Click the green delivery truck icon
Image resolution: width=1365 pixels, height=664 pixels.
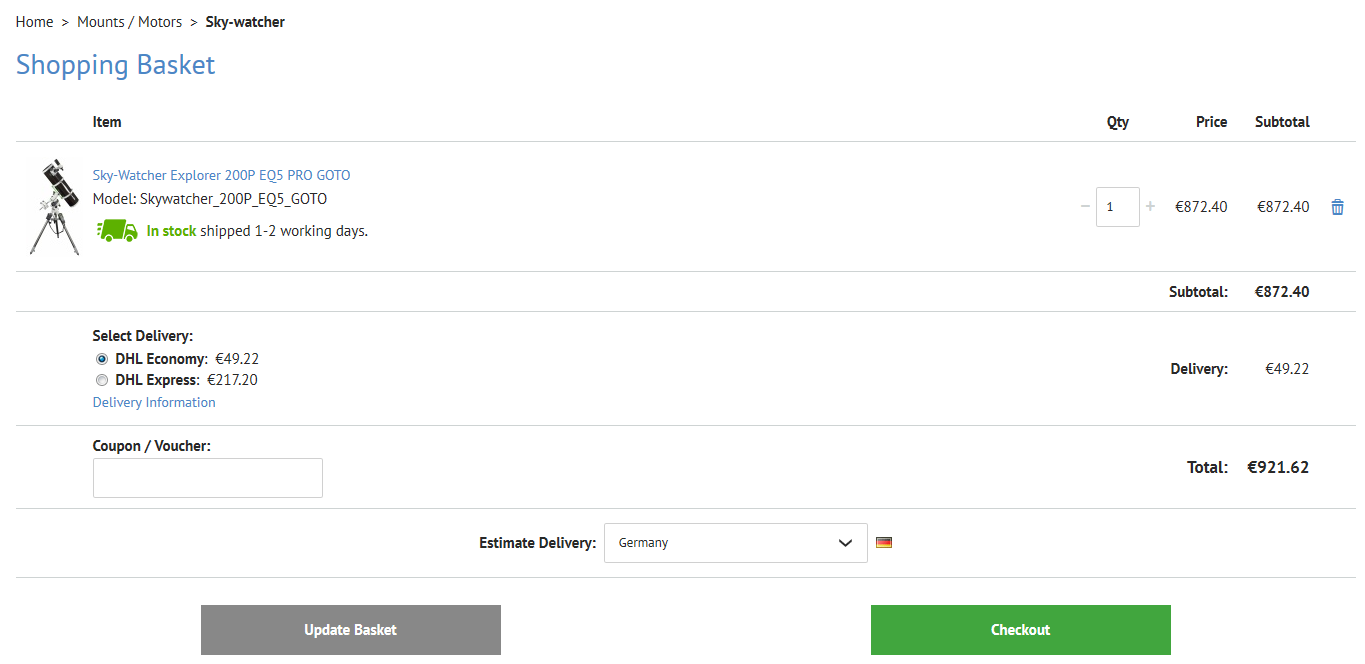(x=117, y=230)
